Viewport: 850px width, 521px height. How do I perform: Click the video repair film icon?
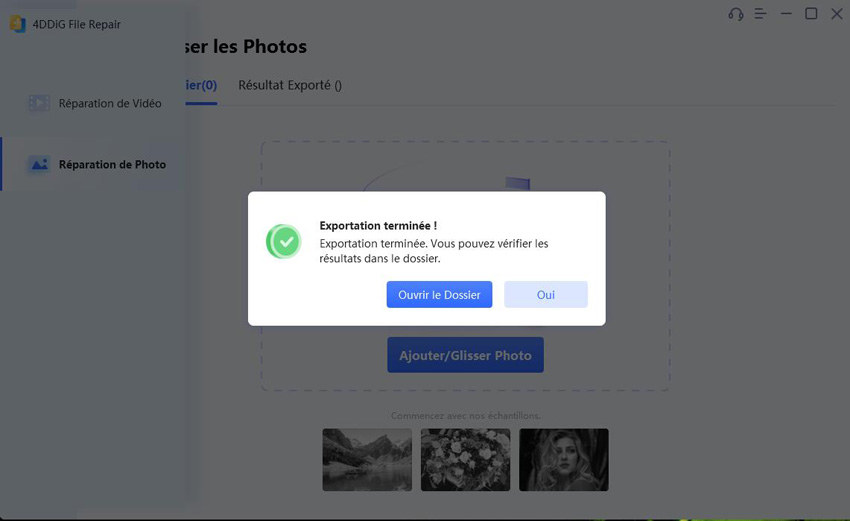[x=39, y=103]
